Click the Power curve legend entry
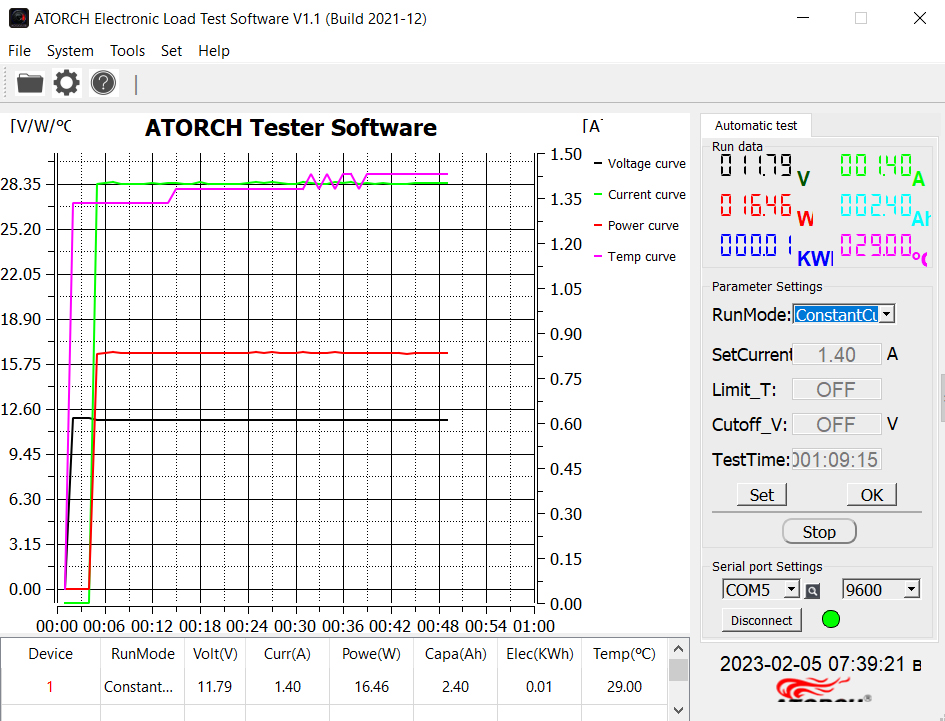 point(636,225)
